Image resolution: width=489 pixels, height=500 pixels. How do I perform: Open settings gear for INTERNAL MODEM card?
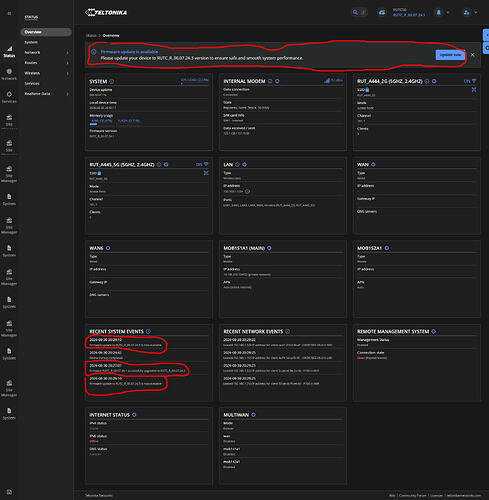coord(277,81)
